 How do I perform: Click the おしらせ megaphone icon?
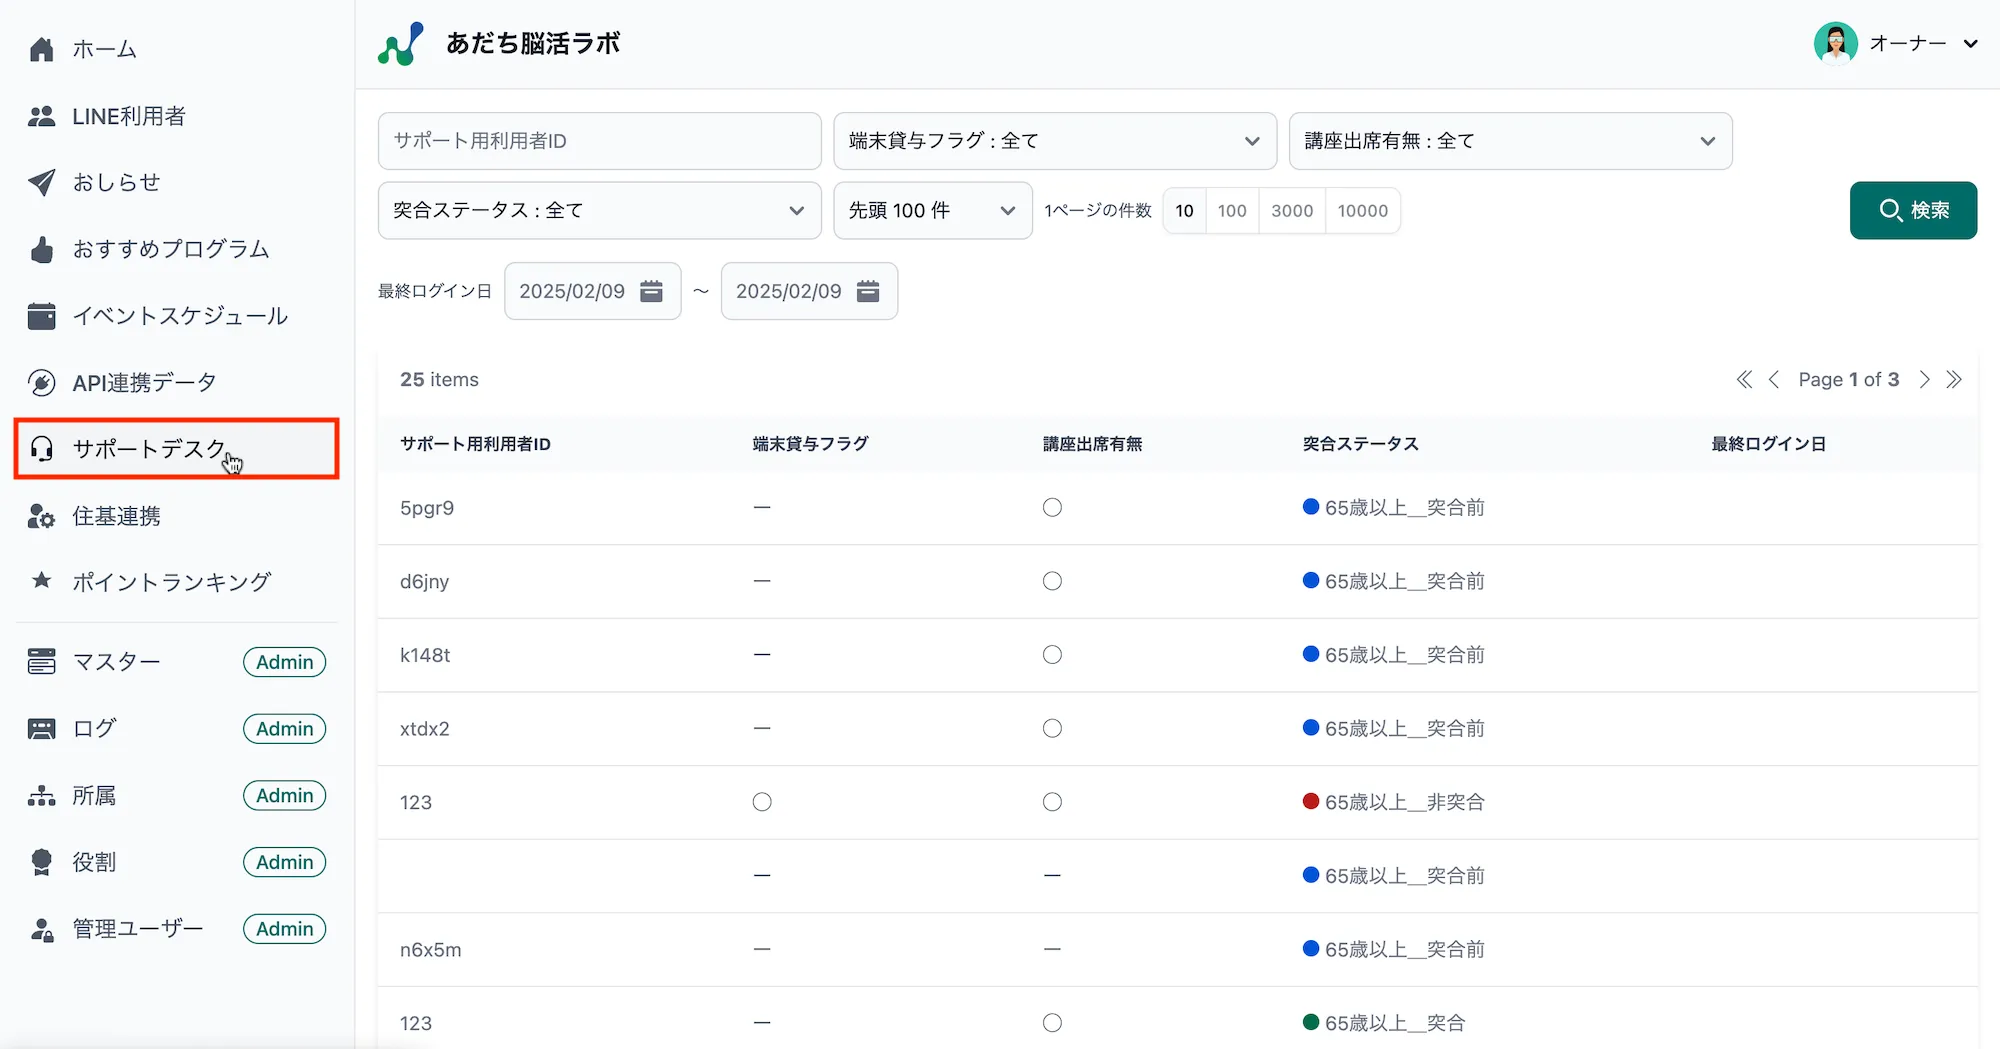coord(41,182)
